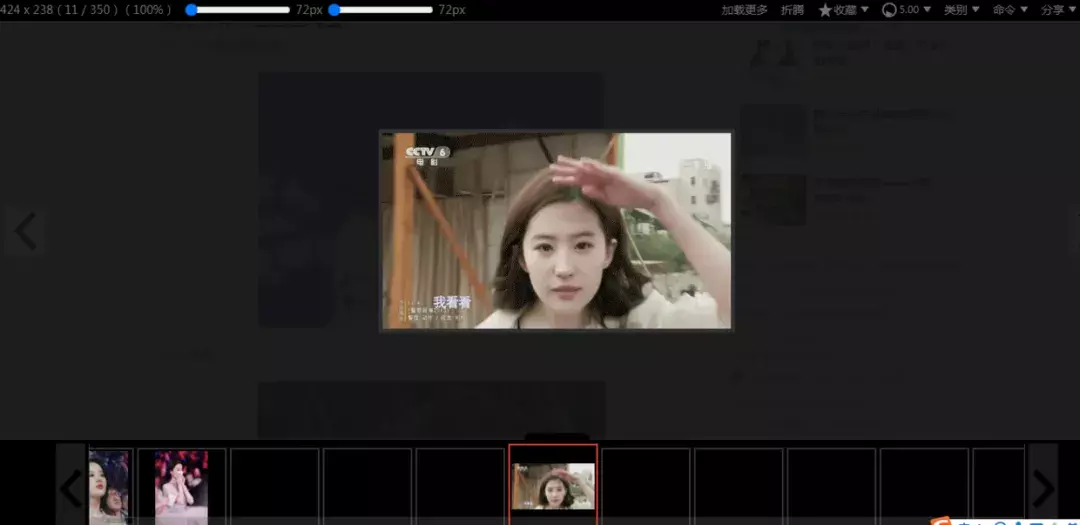The height and width of the screenshot is (525, 1080).
Task: Select the first thumbnail in the strip
Action: (109, 486)
